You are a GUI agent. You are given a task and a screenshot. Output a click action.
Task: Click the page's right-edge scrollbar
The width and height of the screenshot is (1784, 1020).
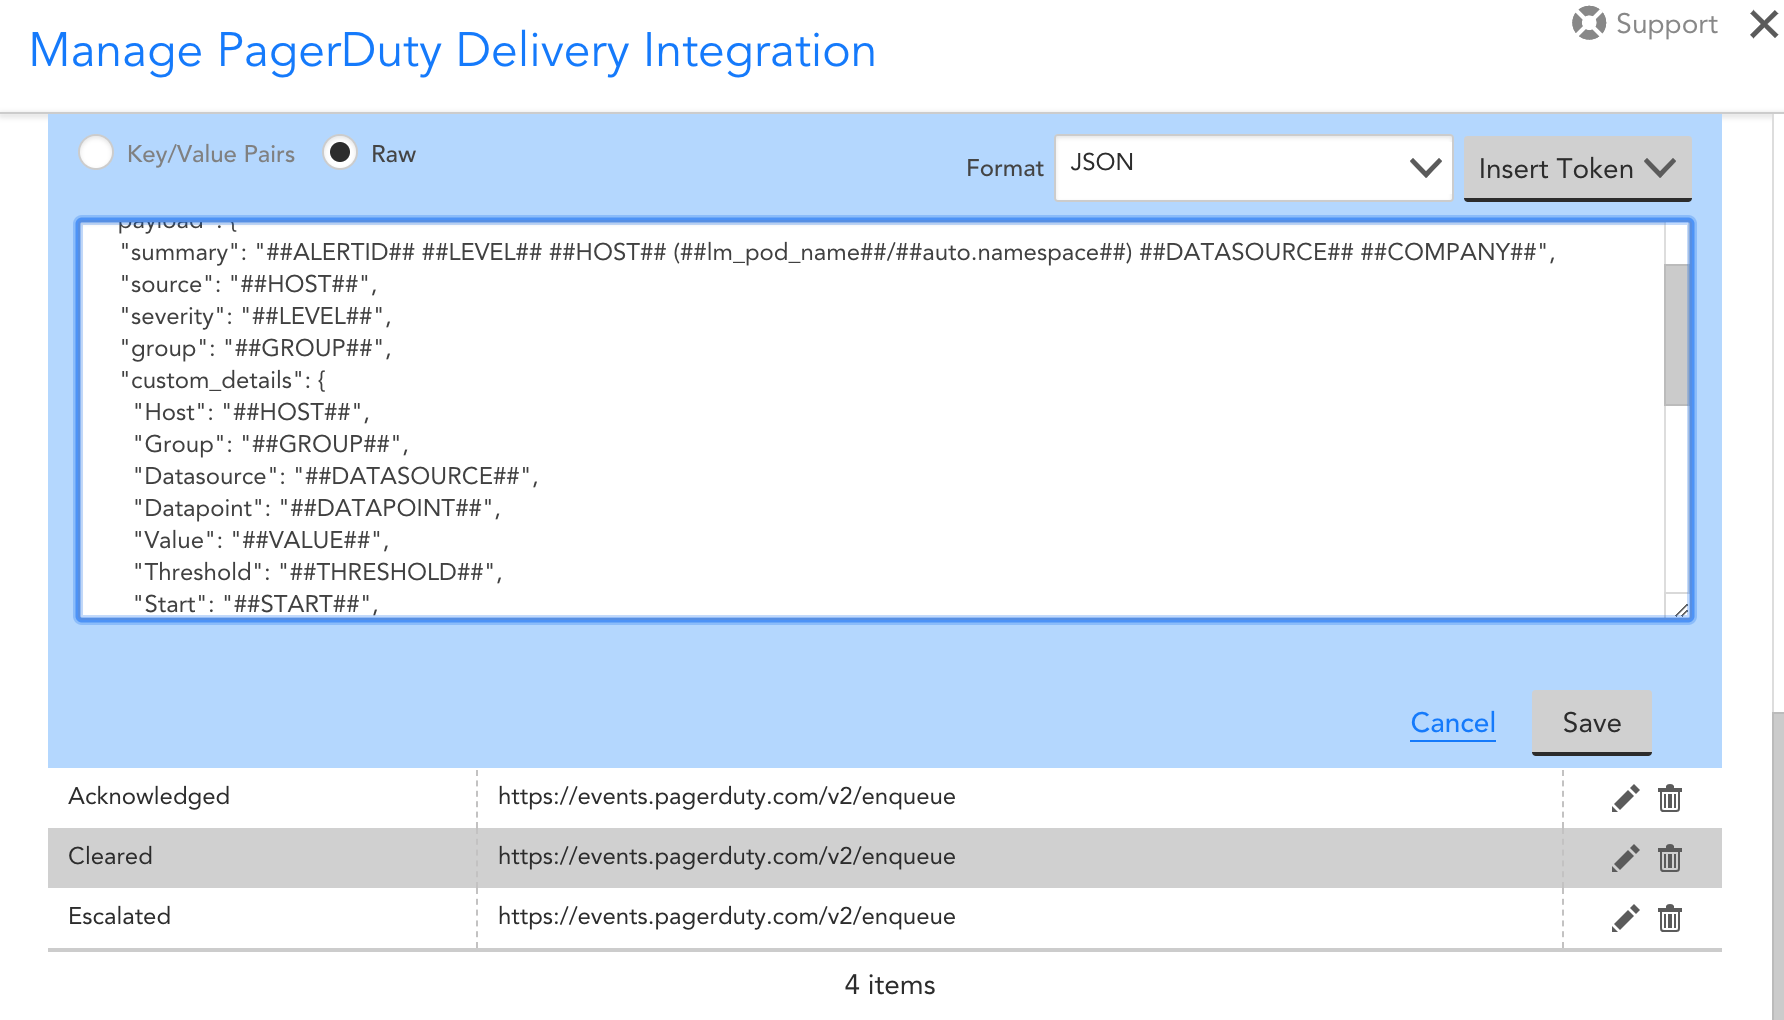(x=1776, y=865)
